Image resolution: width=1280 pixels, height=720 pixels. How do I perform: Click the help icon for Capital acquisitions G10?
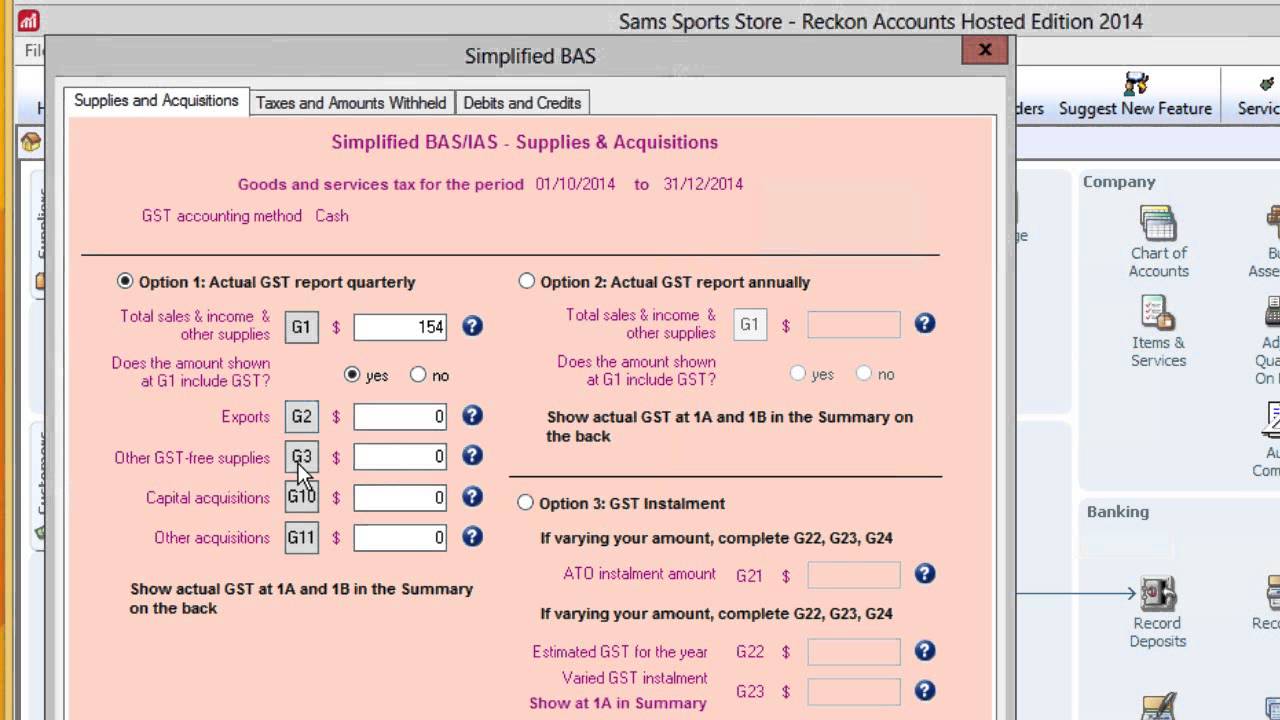(472, 497)
